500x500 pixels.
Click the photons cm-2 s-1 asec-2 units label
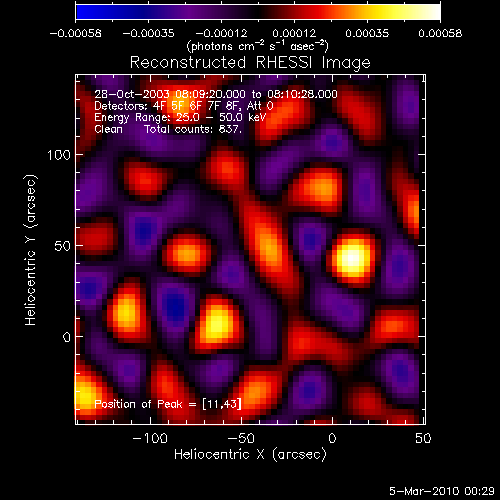258,46
